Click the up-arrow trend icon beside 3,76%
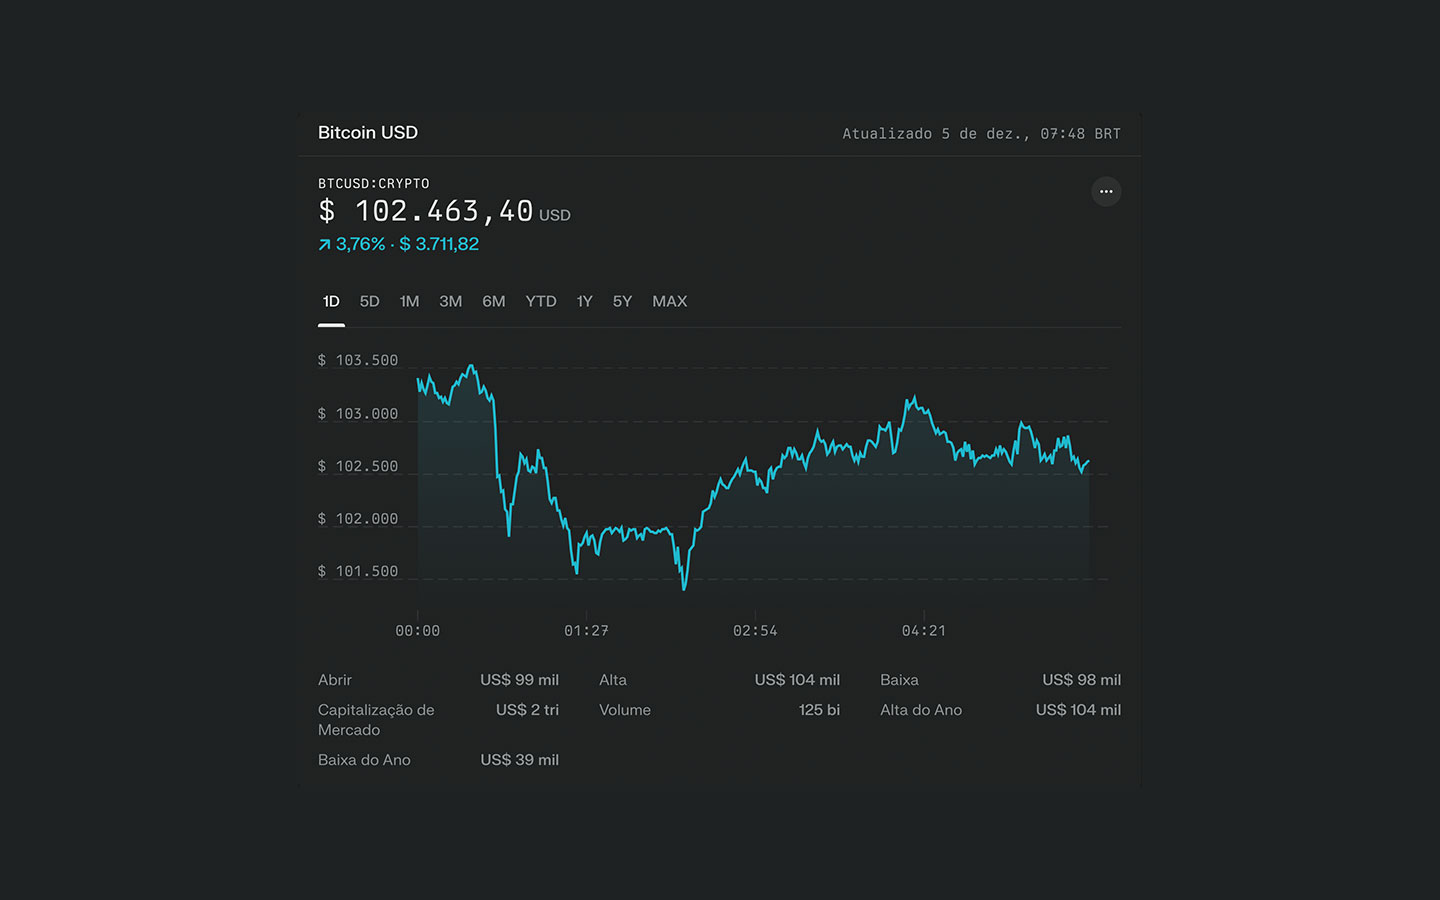The image size is (1440, 900). 324,244
